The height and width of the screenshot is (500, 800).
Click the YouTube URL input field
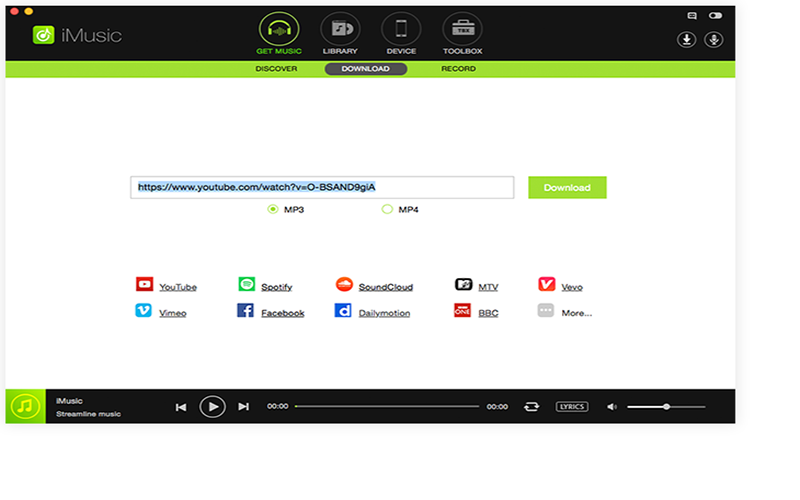[x=322, y=187]
